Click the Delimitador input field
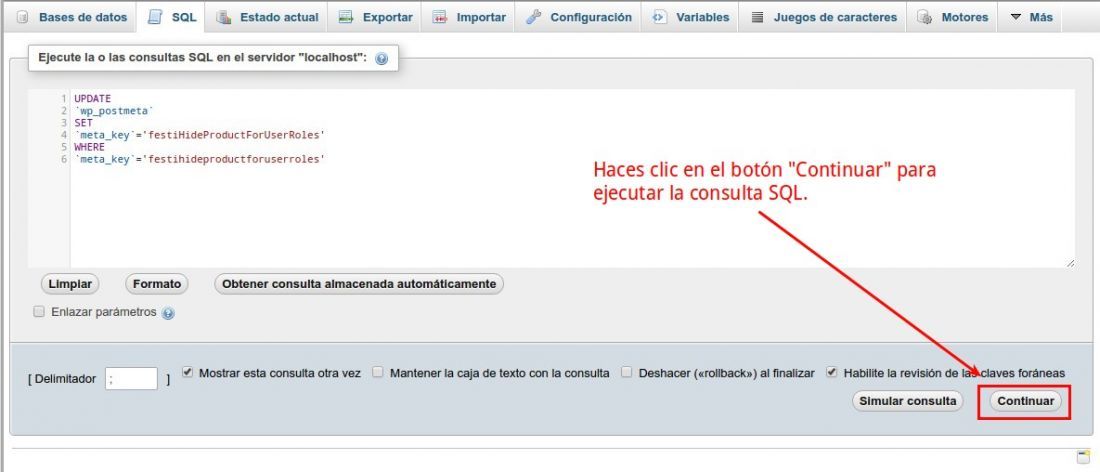1100x472 pixels. (x=131, y=379)
